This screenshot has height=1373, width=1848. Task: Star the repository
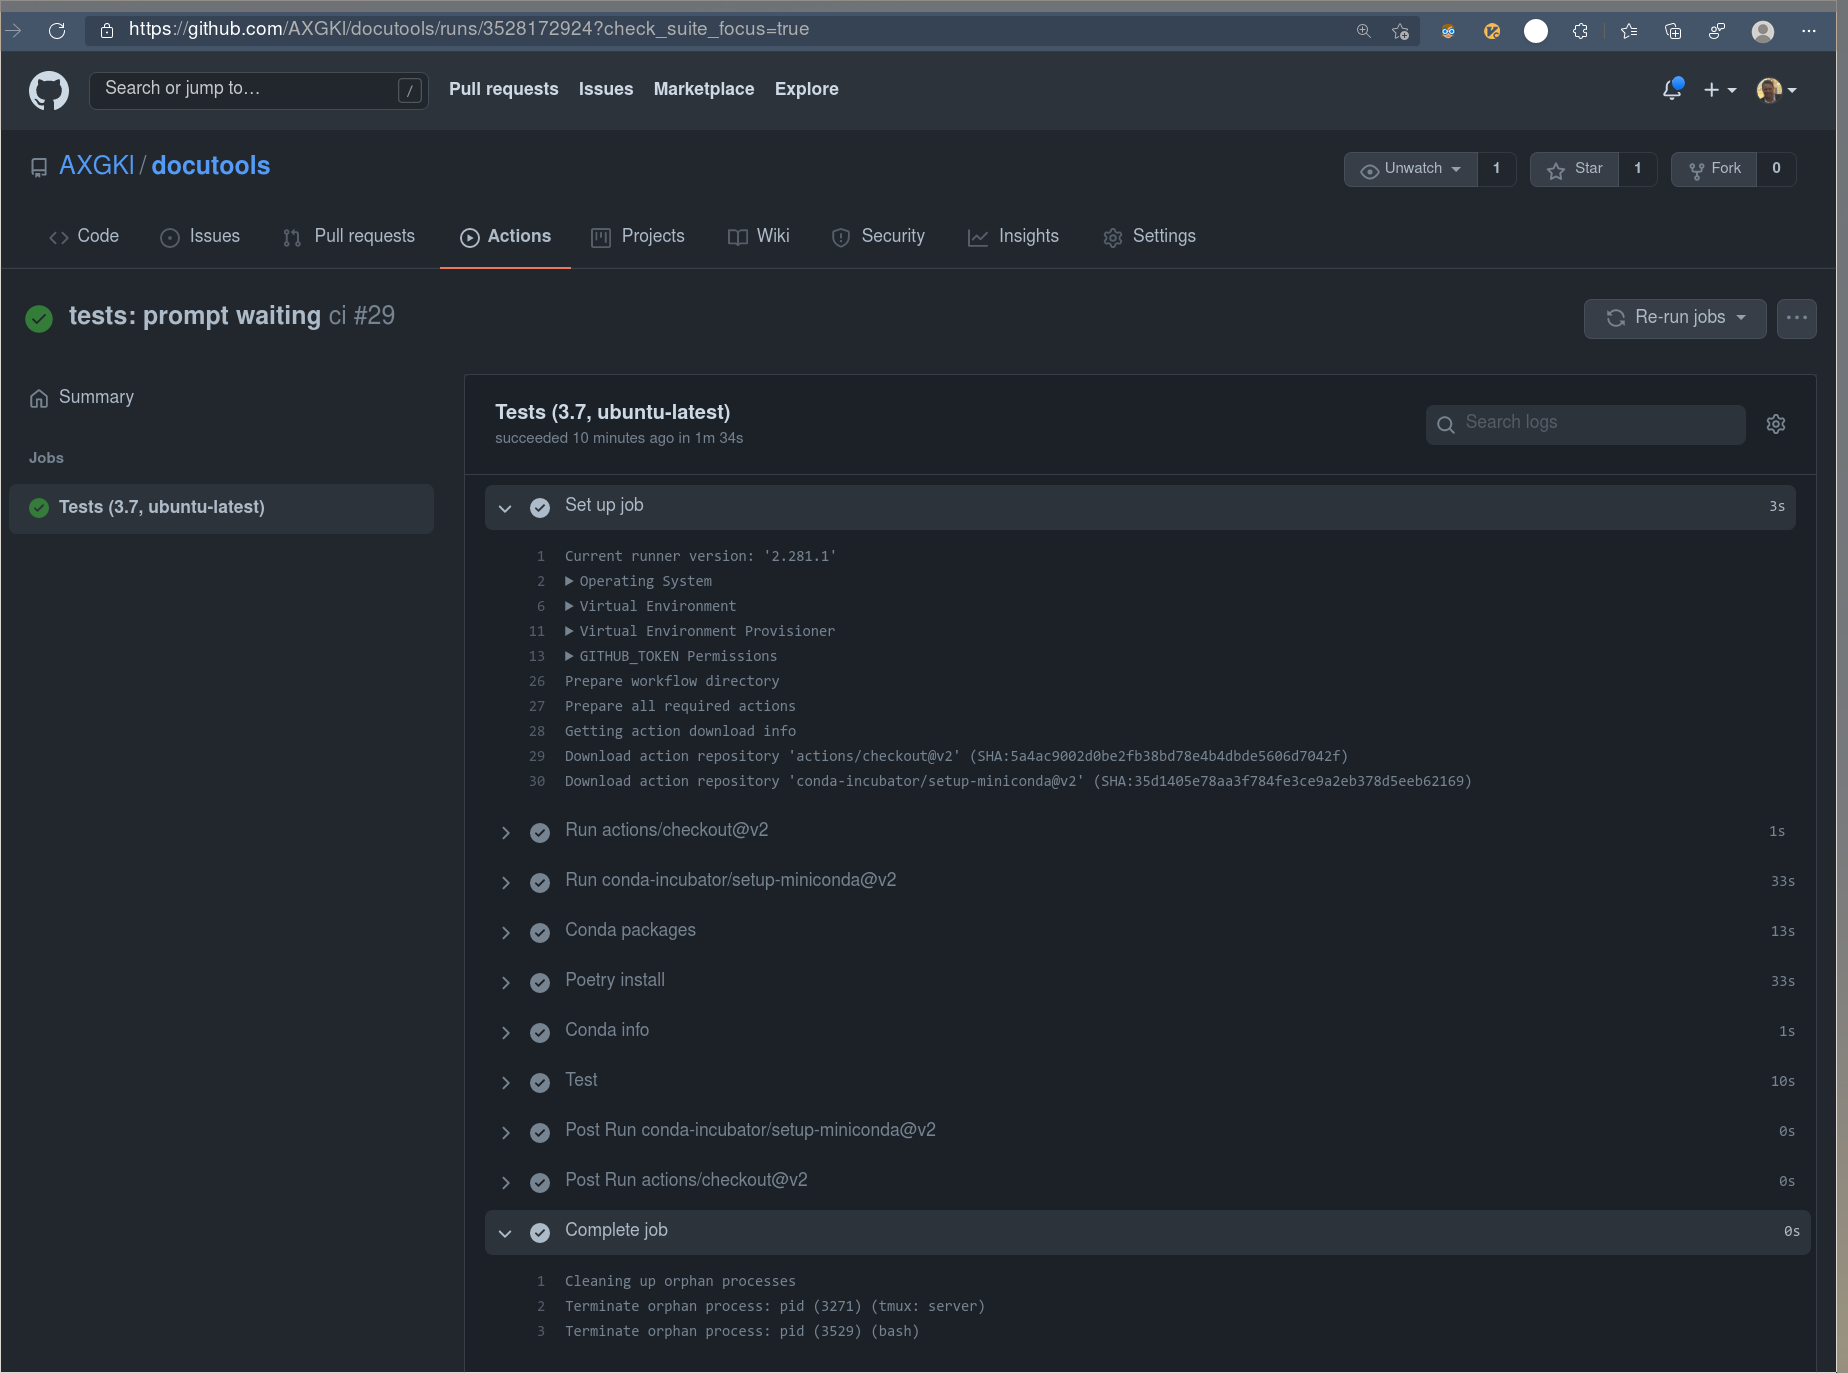pos(1575,169)
